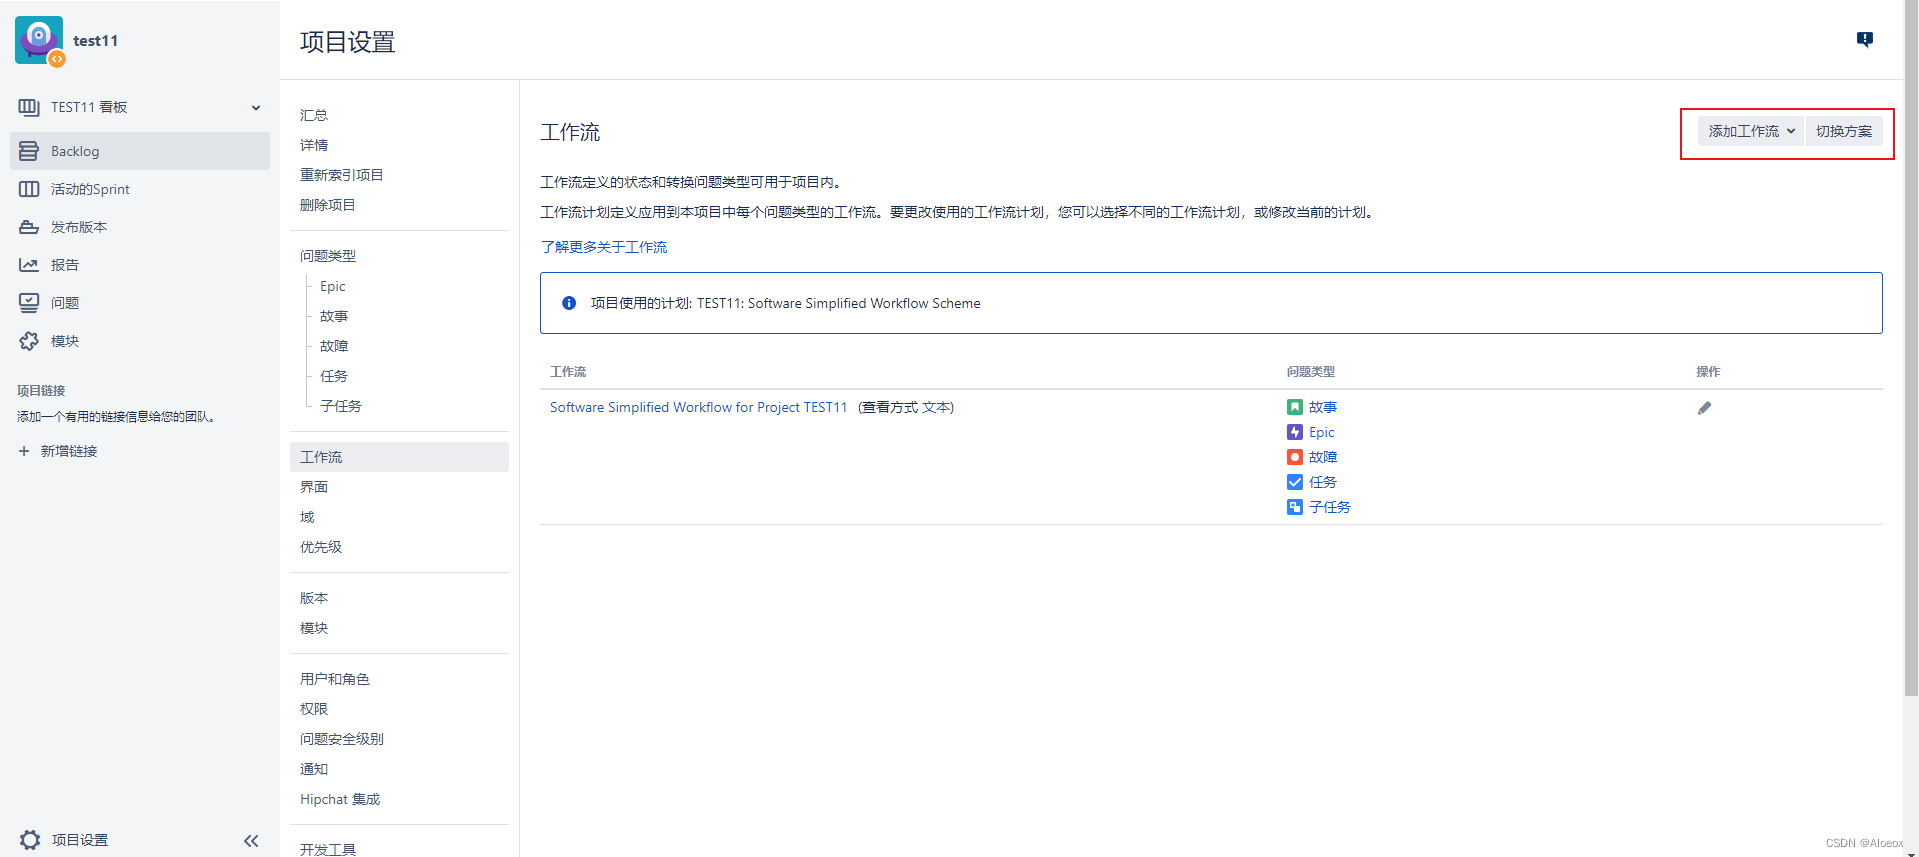Screen dimensions: 1919x857
Task: Select 问题安全级别 in settings navigation
Action: pos(342,739)
